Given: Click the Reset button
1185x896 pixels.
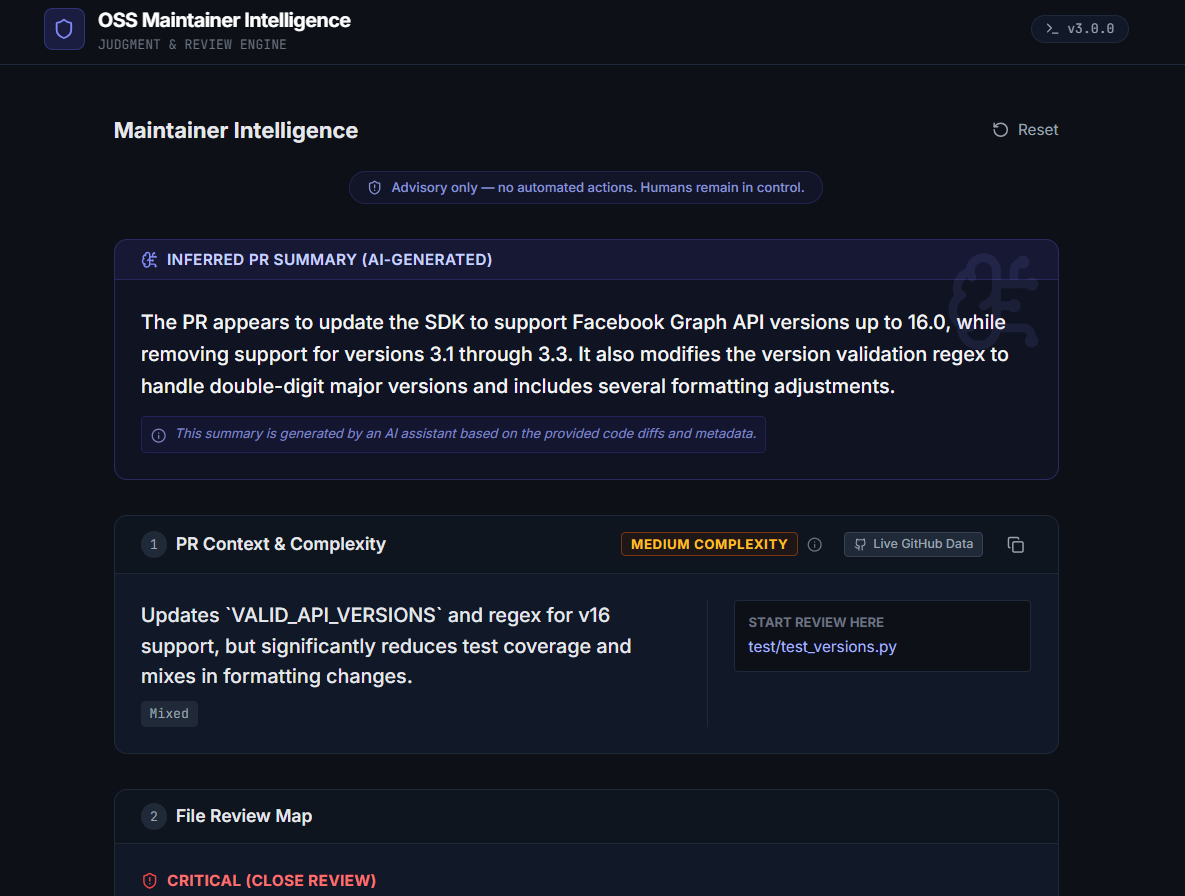Looking at the screenshot, I should 1025,130.
